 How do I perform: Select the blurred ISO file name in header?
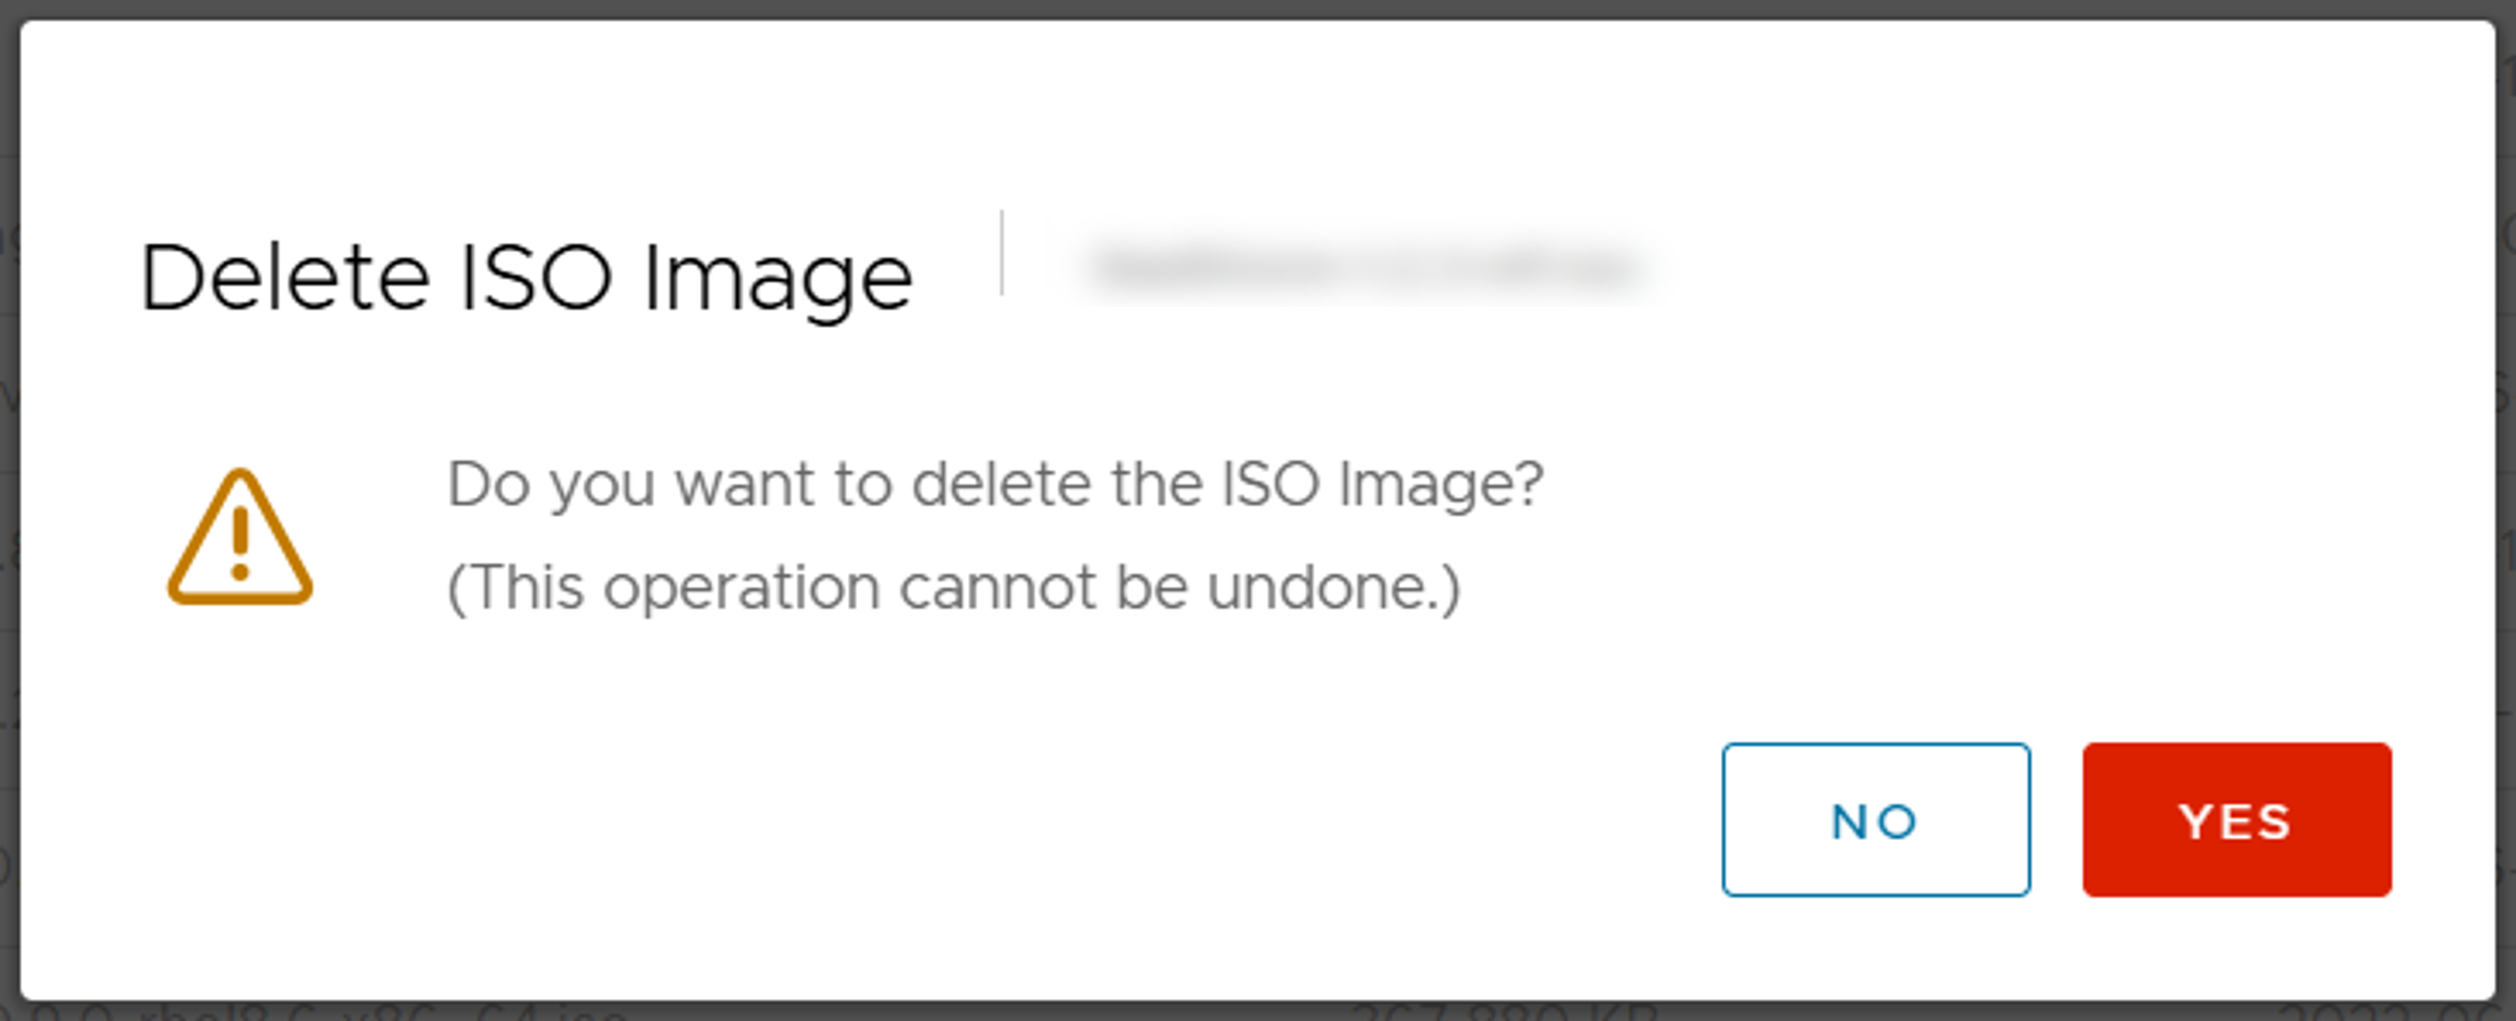tap(1366, 268)
